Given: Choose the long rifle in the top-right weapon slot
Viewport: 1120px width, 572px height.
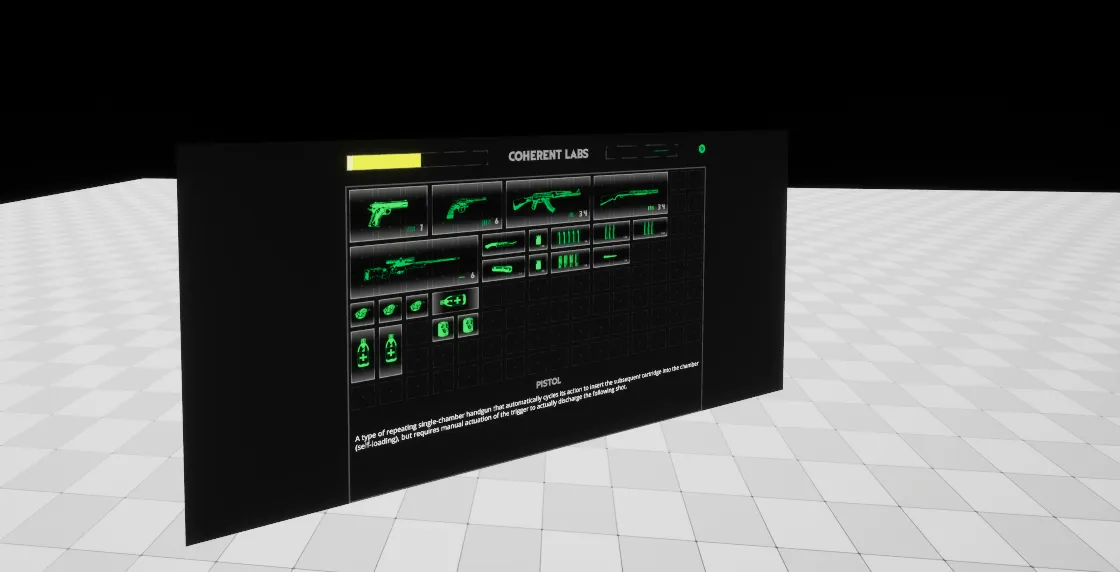Looking at the screenshot, I should point(631,198).
